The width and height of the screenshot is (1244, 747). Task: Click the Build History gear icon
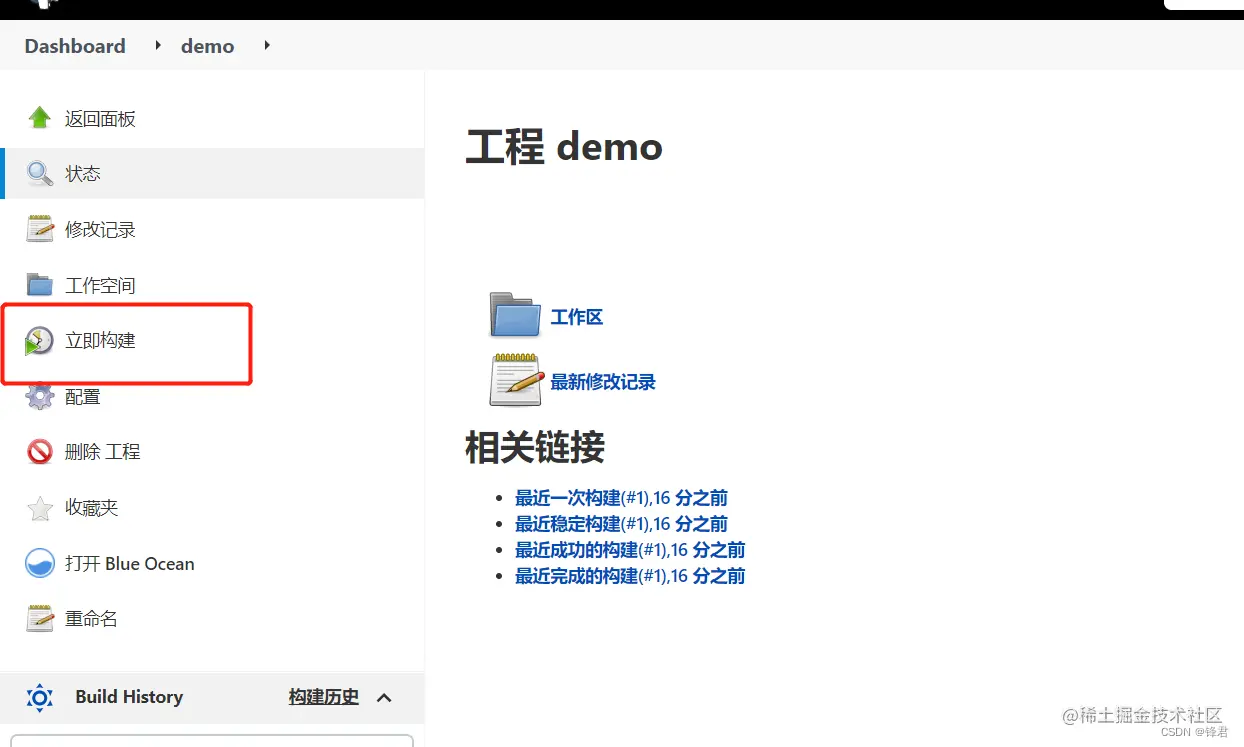click(x=40, y=697)
